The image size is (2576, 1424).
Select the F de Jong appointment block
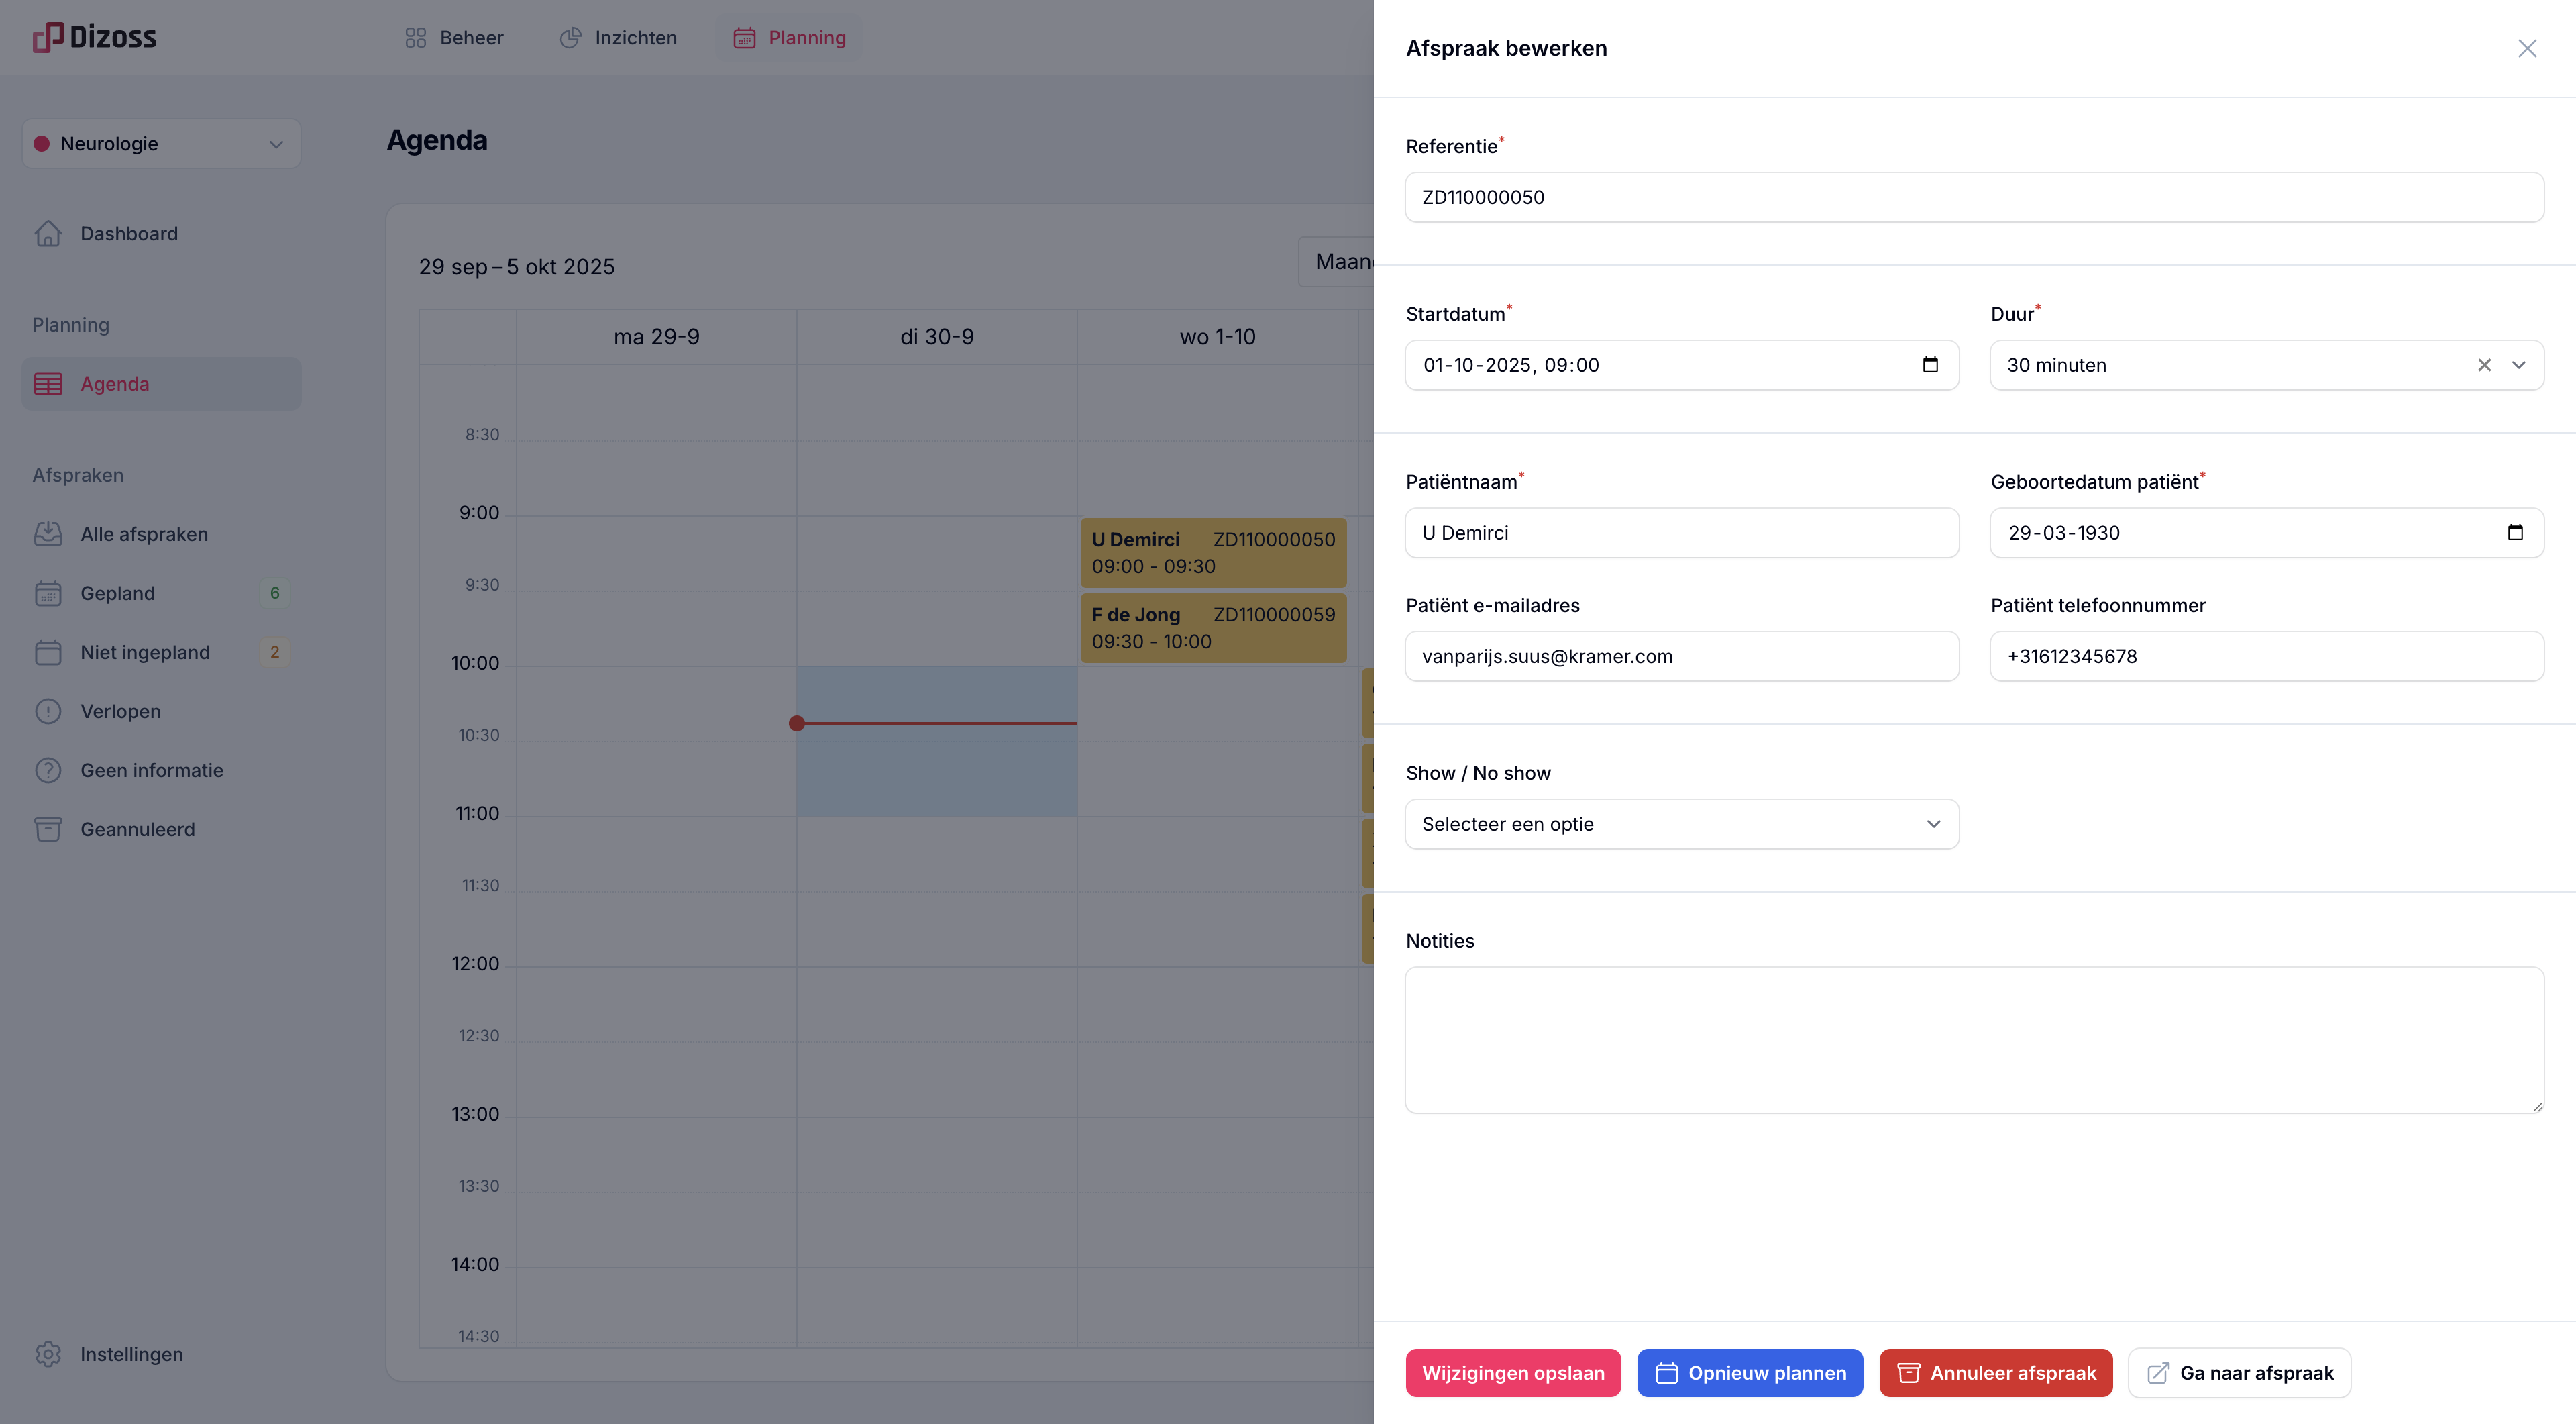(1212, 628)
